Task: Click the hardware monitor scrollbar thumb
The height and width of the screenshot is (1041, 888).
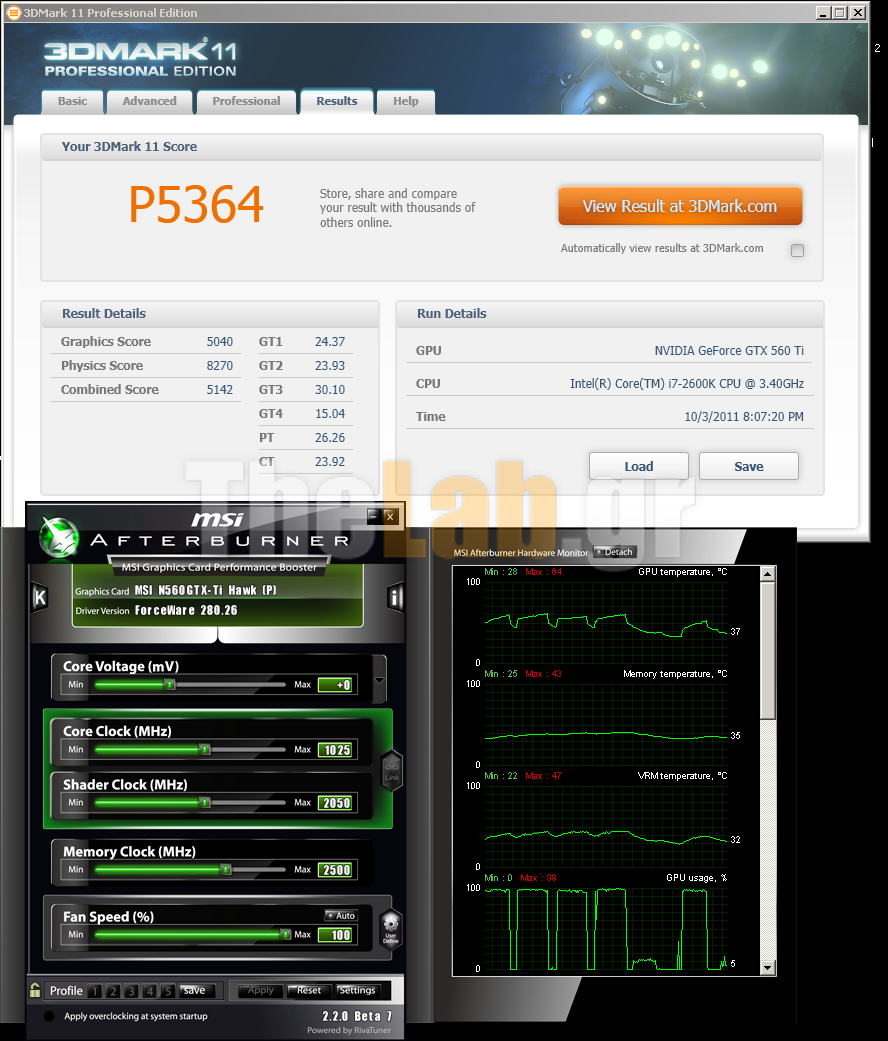Action: [768, 651]
